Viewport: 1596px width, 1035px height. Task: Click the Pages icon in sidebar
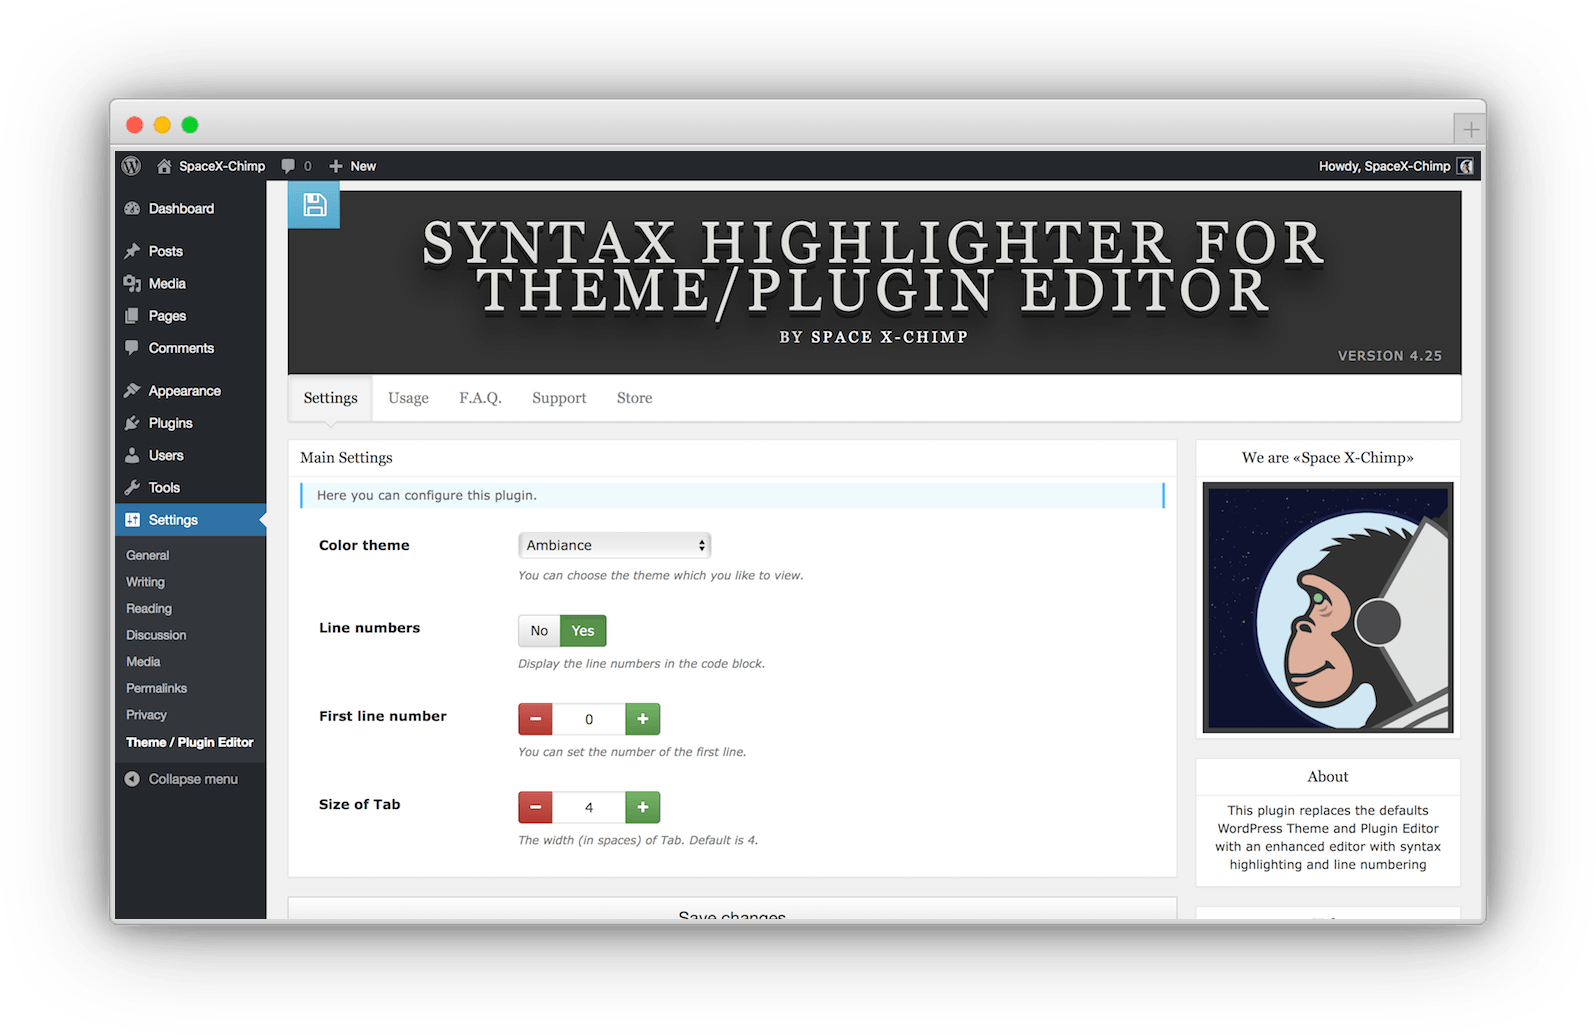pyautogui.click(x=132, y=316)
